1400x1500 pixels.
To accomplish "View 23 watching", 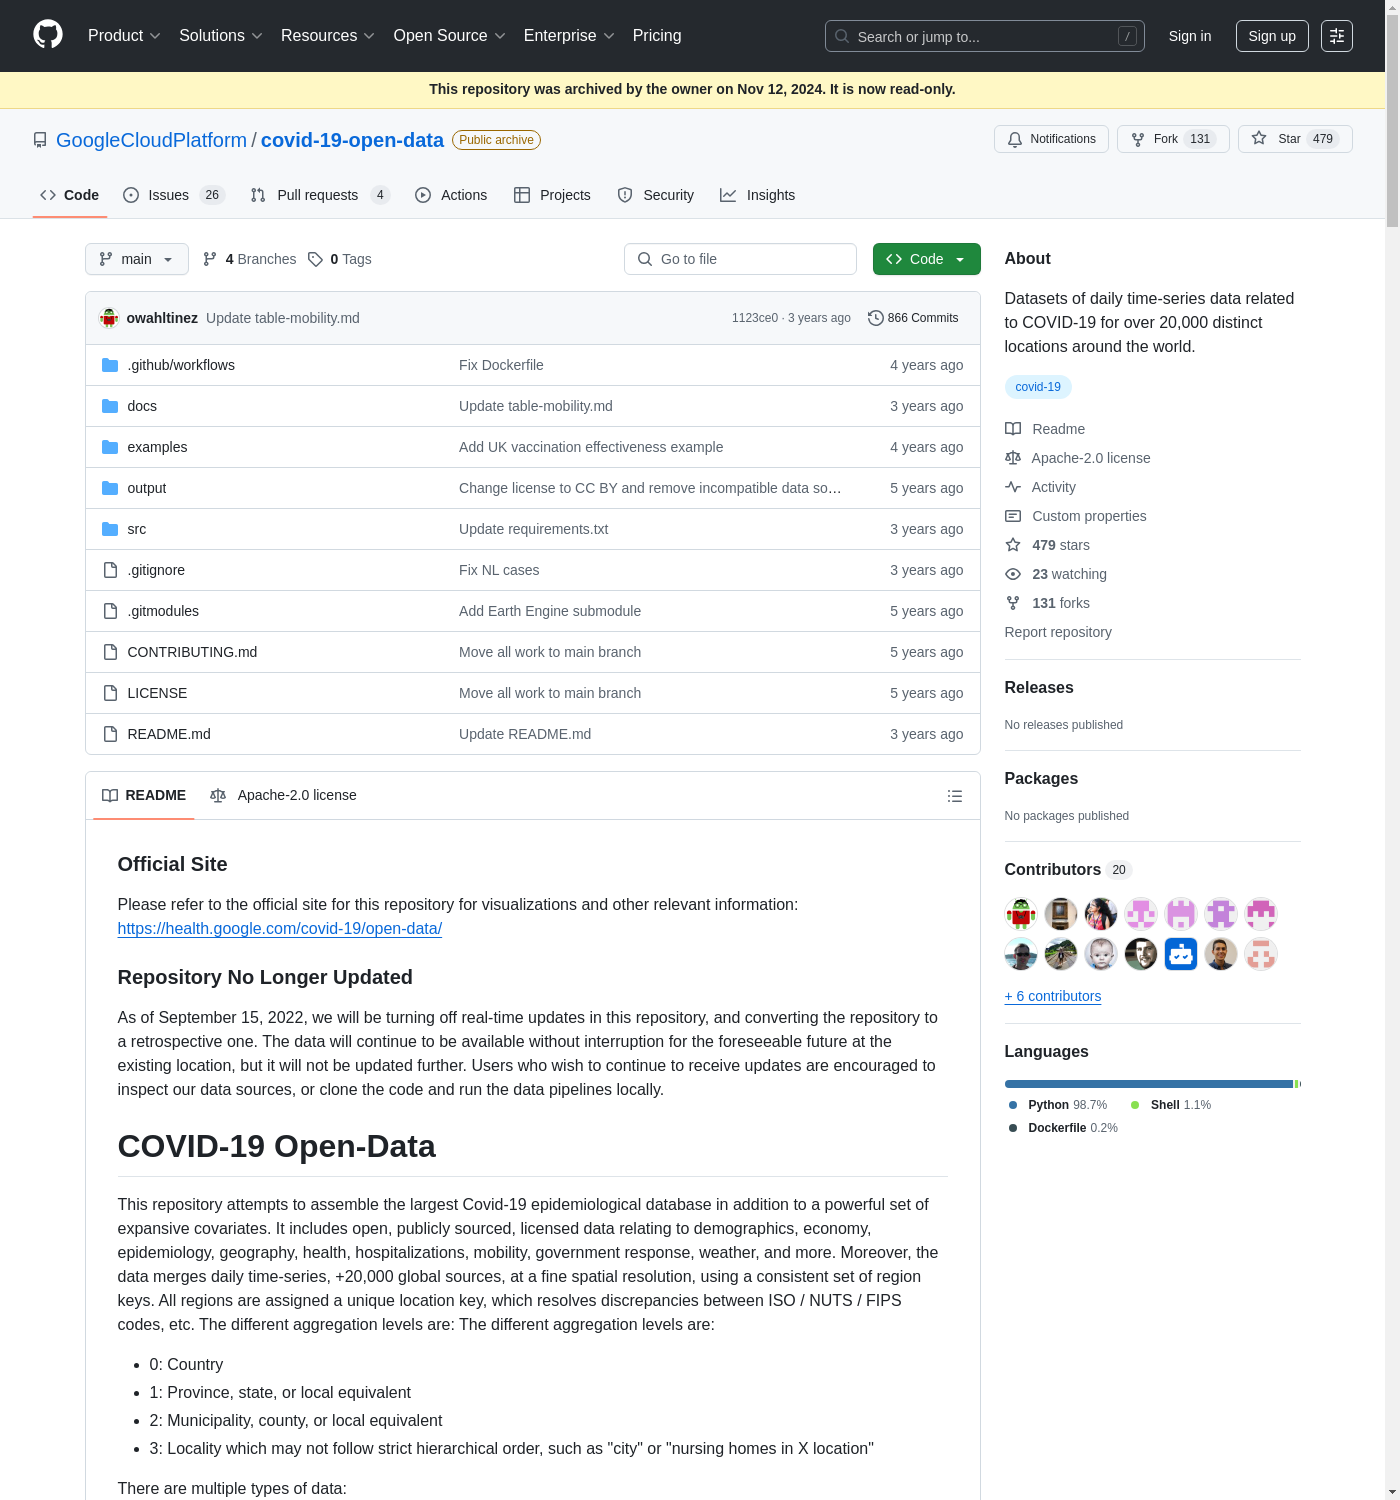I will 1056,574.
